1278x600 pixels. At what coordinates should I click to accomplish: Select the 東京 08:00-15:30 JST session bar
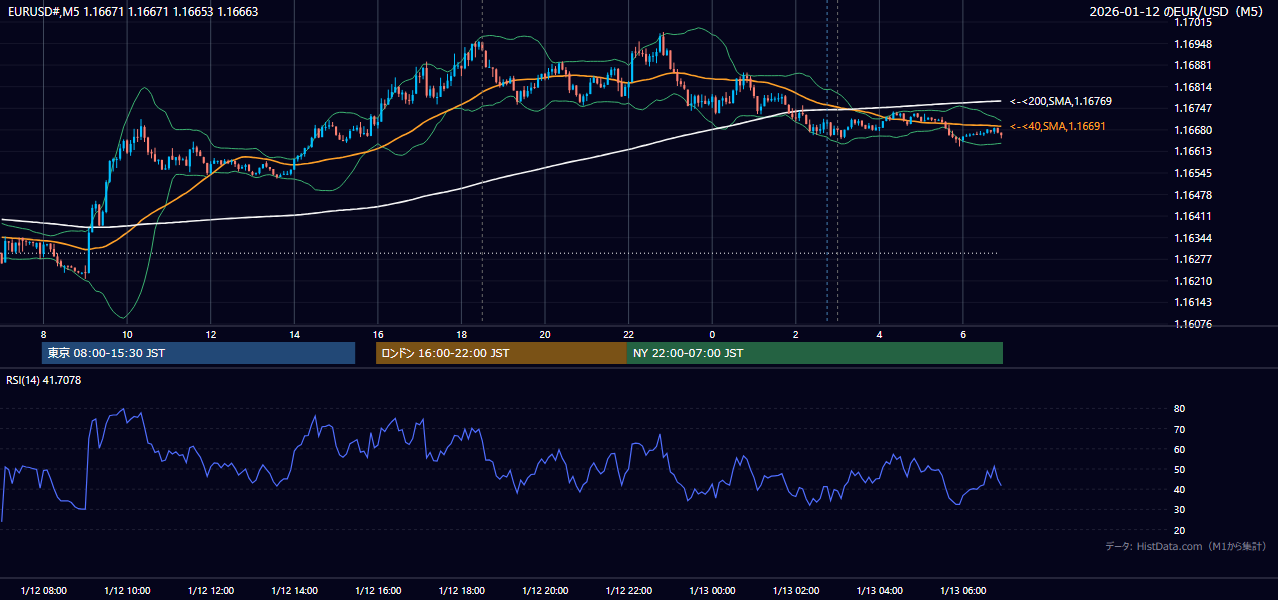click(198, 353)
